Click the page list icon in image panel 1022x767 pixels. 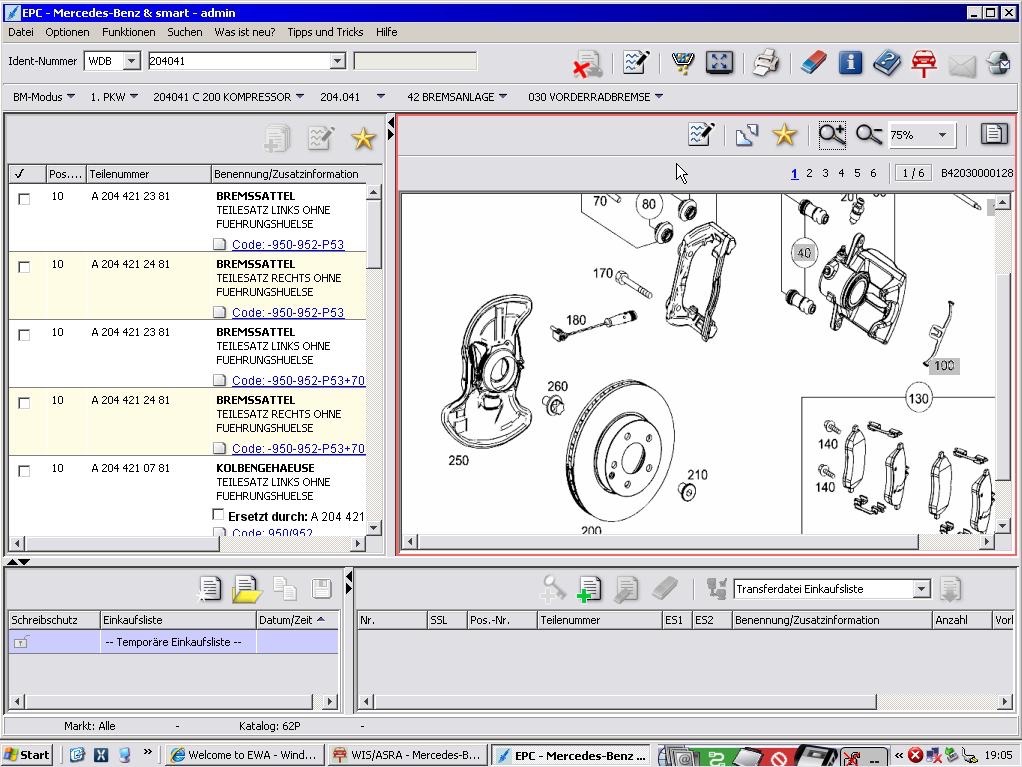click(993, 134)
